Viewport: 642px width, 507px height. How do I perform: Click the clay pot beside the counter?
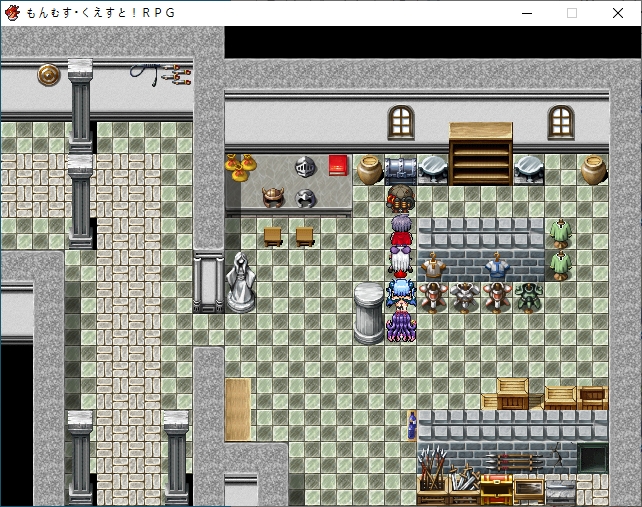[x=369, y=170]
